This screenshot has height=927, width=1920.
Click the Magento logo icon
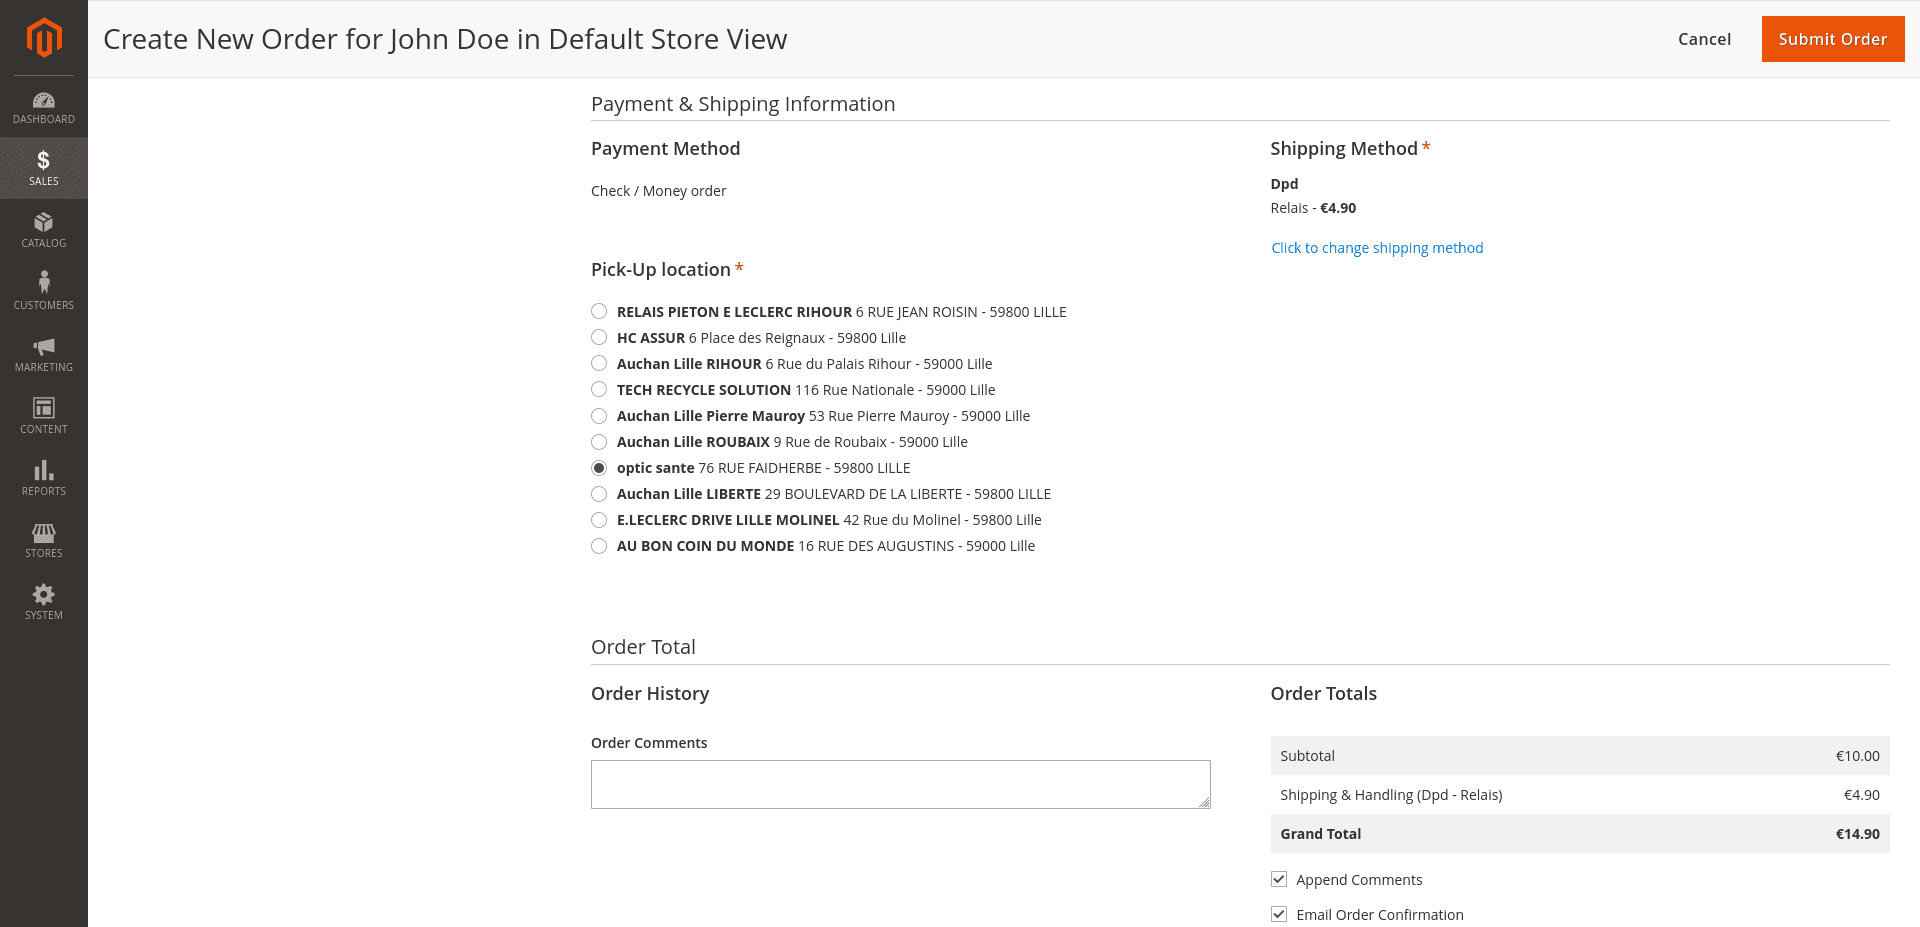tap(44, 38)
